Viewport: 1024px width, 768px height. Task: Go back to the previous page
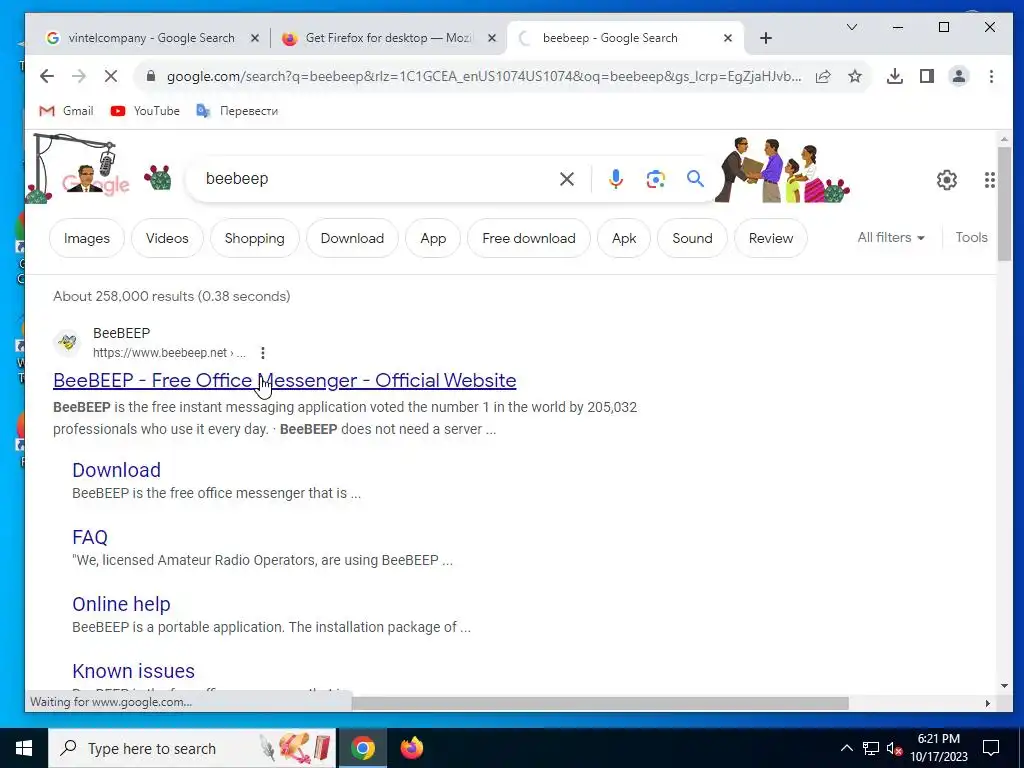(46, 76)
